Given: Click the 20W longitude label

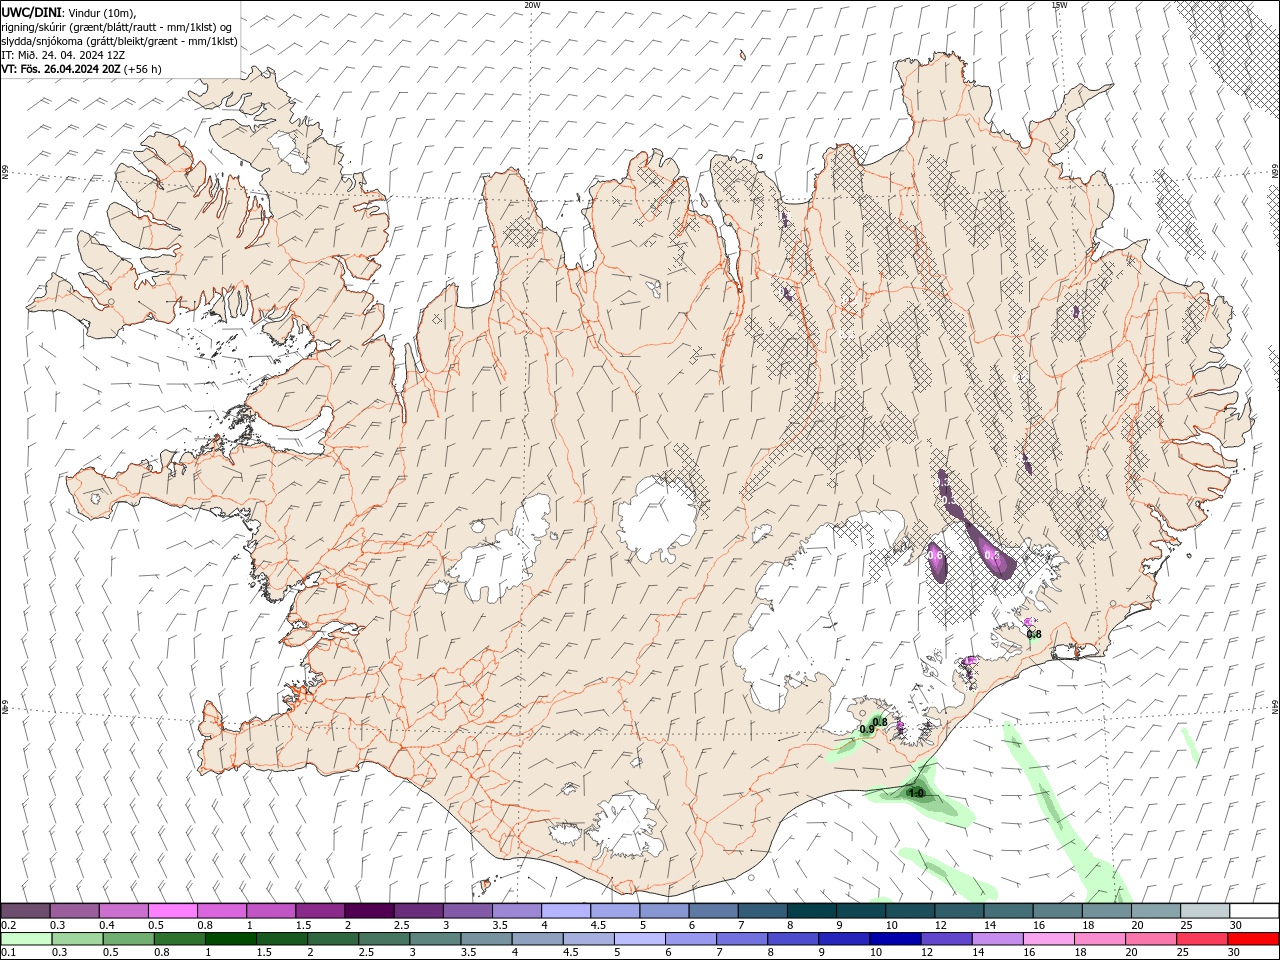Looking at the screenshot, I should (x=532, y=5).
